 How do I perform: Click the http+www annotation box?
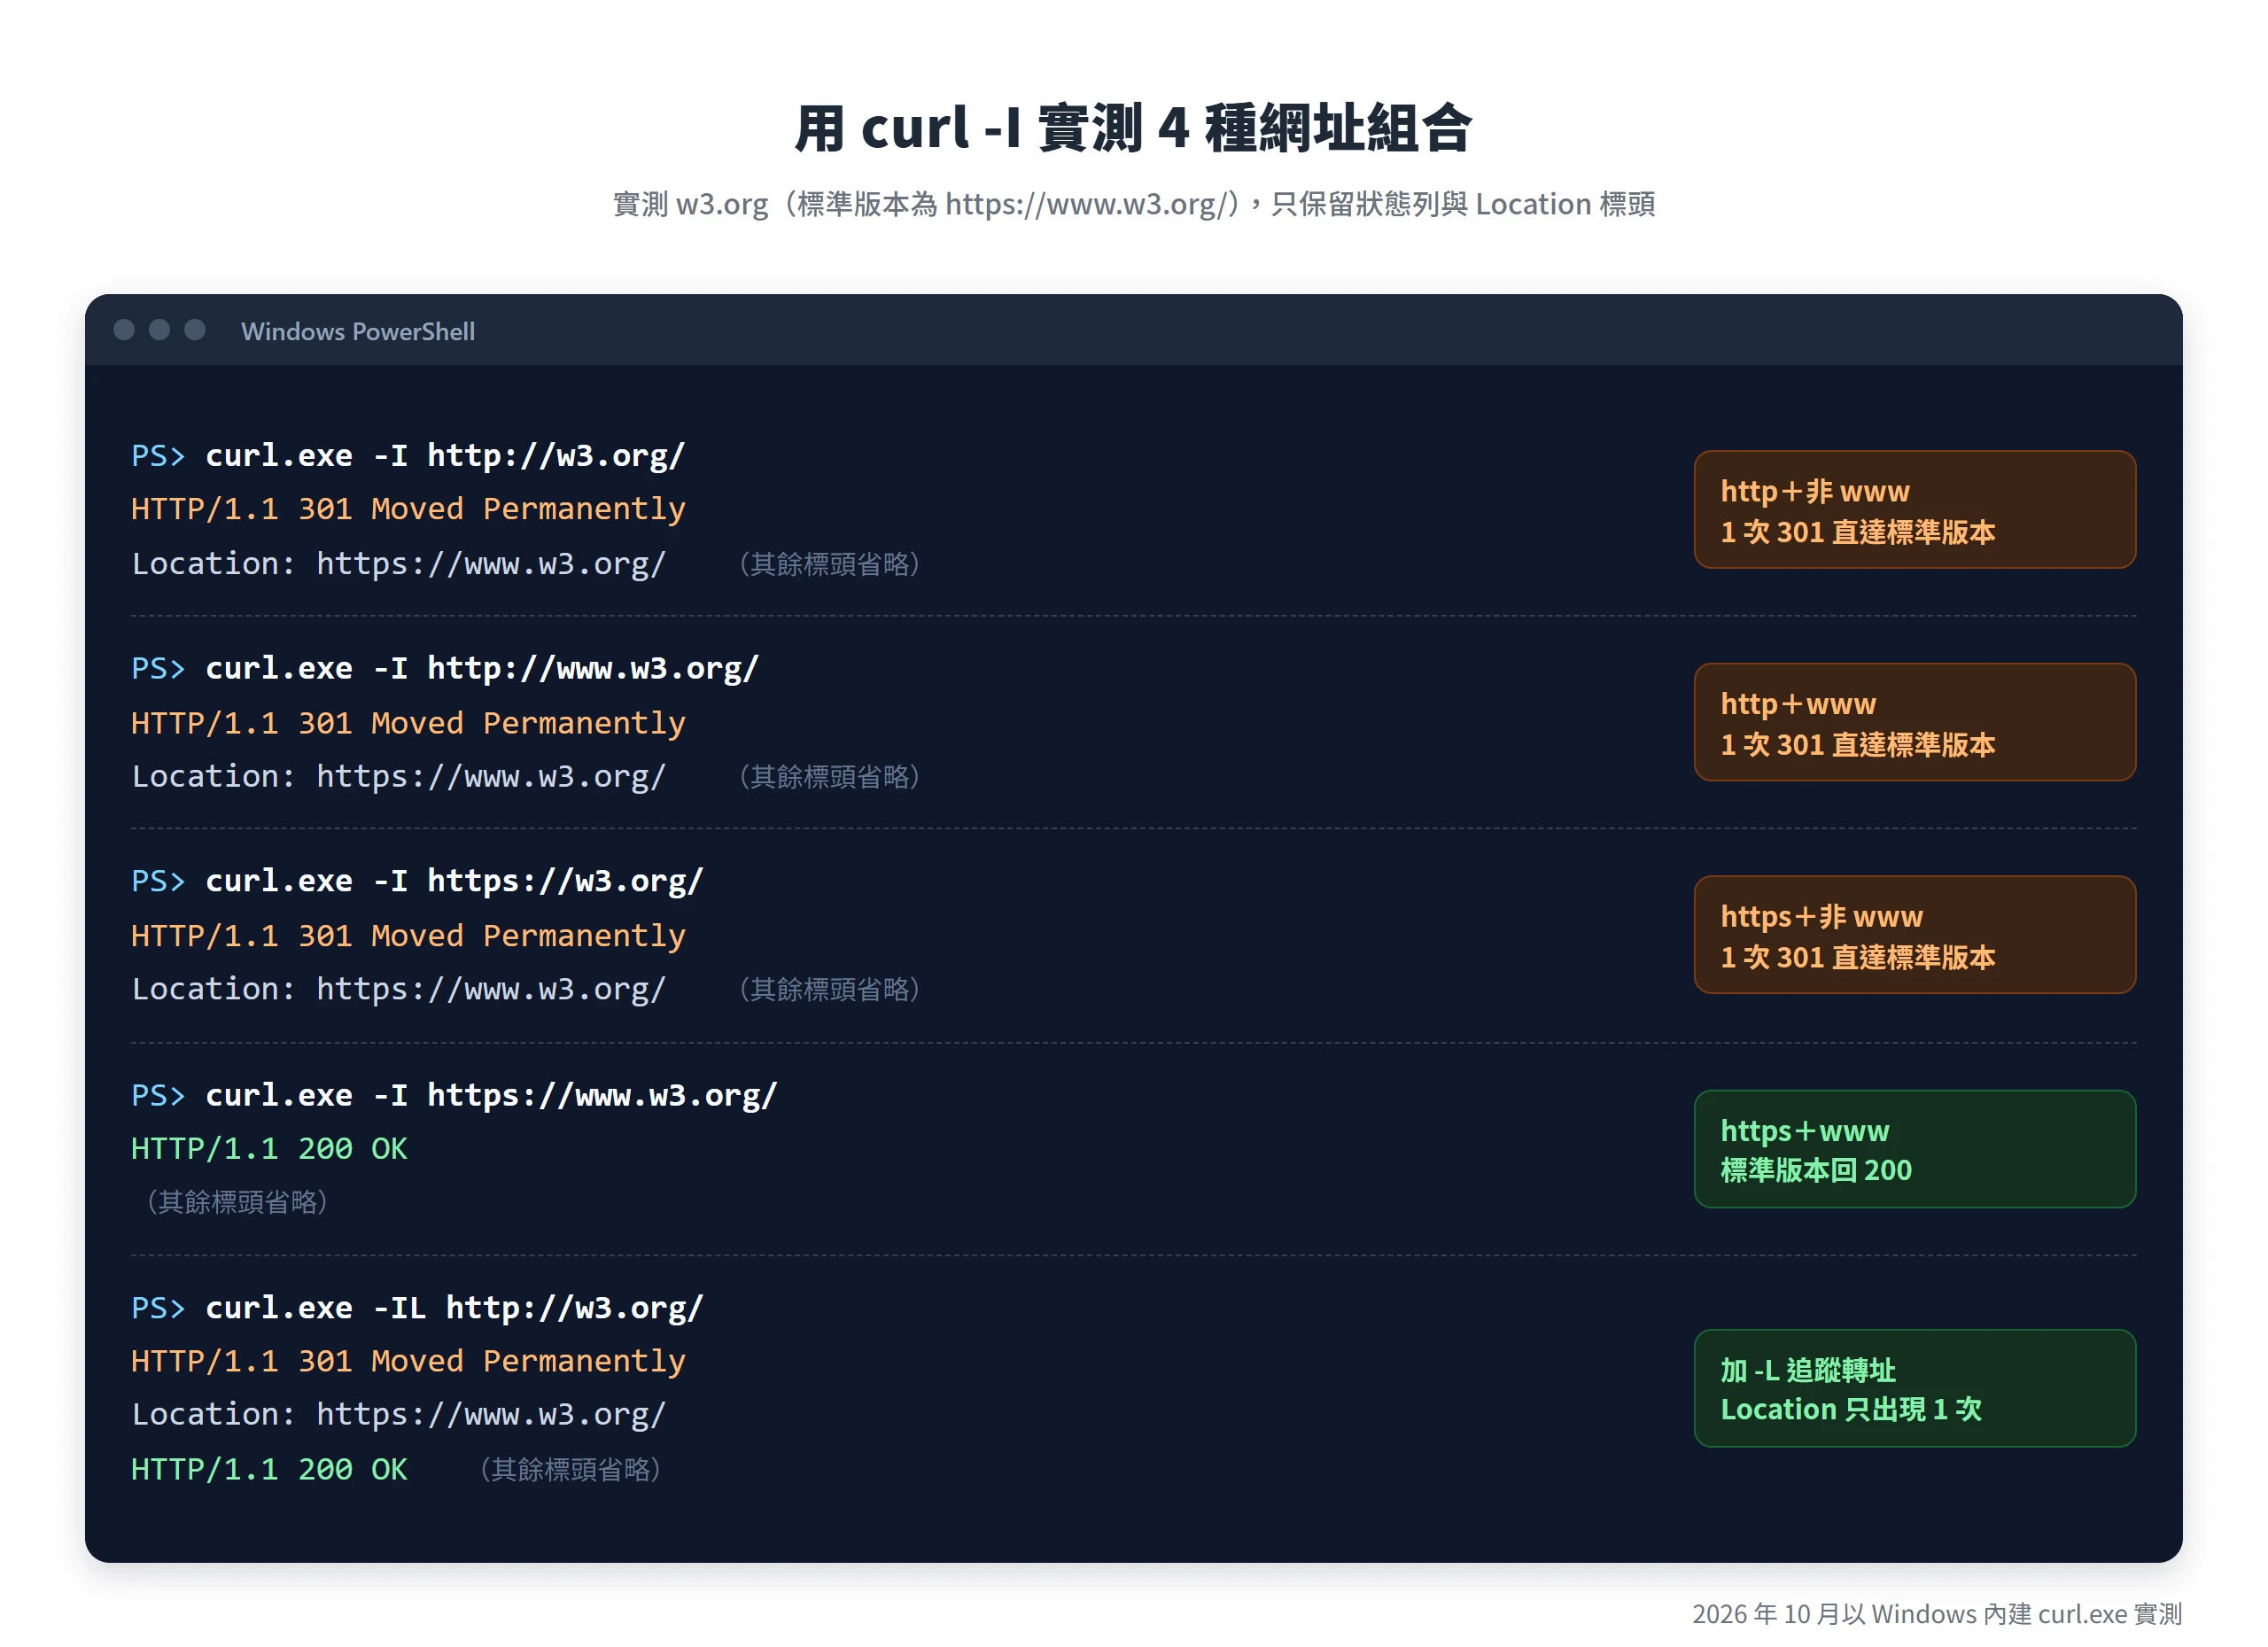[1915, 722]
